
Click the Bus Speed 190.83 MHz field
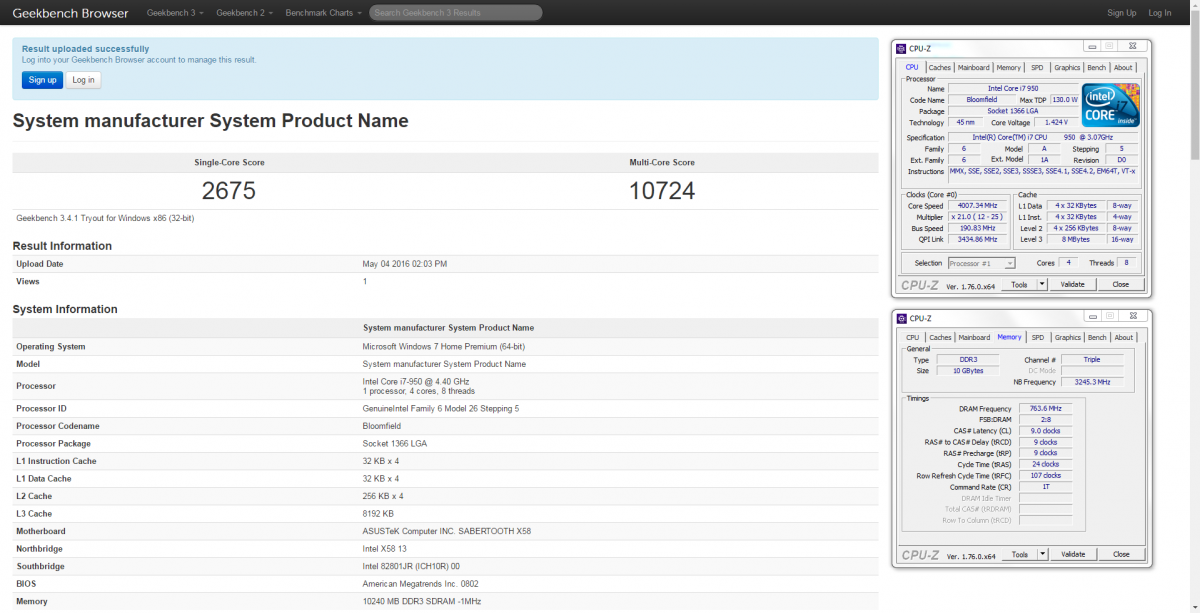[x=977, y=228]
